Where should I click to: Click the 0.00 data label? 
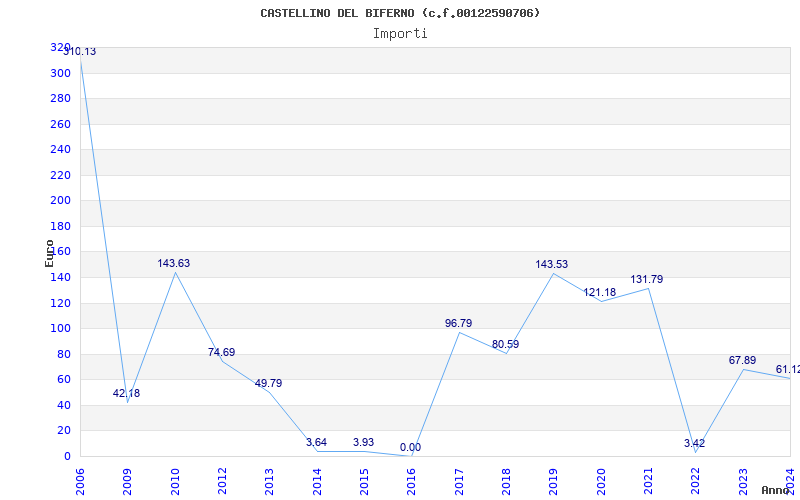tap(410, 447)
